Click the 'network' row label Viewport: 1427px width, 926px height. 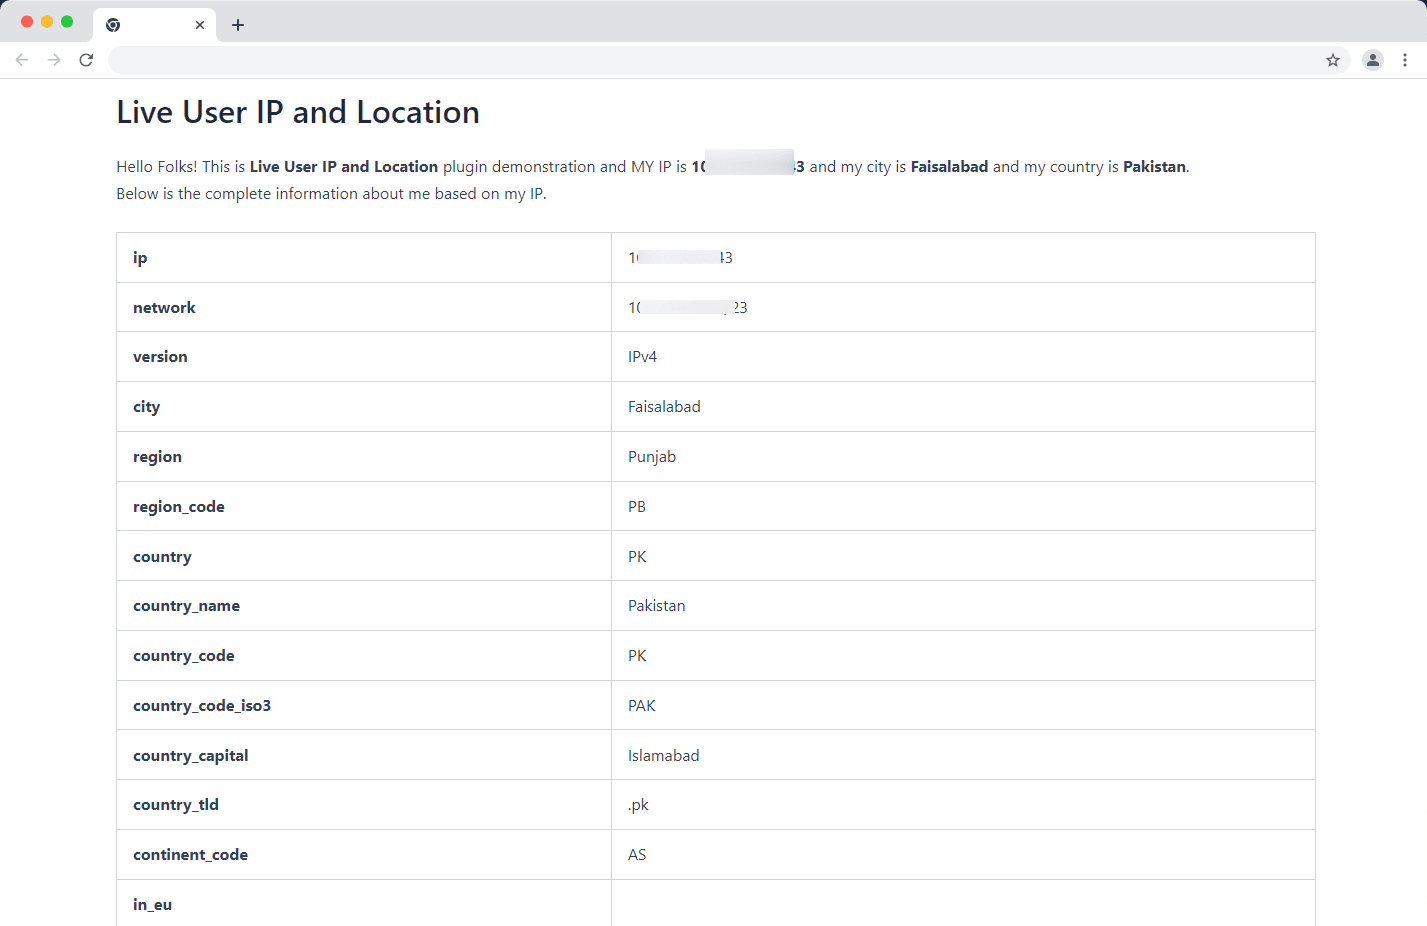point(164,308)
